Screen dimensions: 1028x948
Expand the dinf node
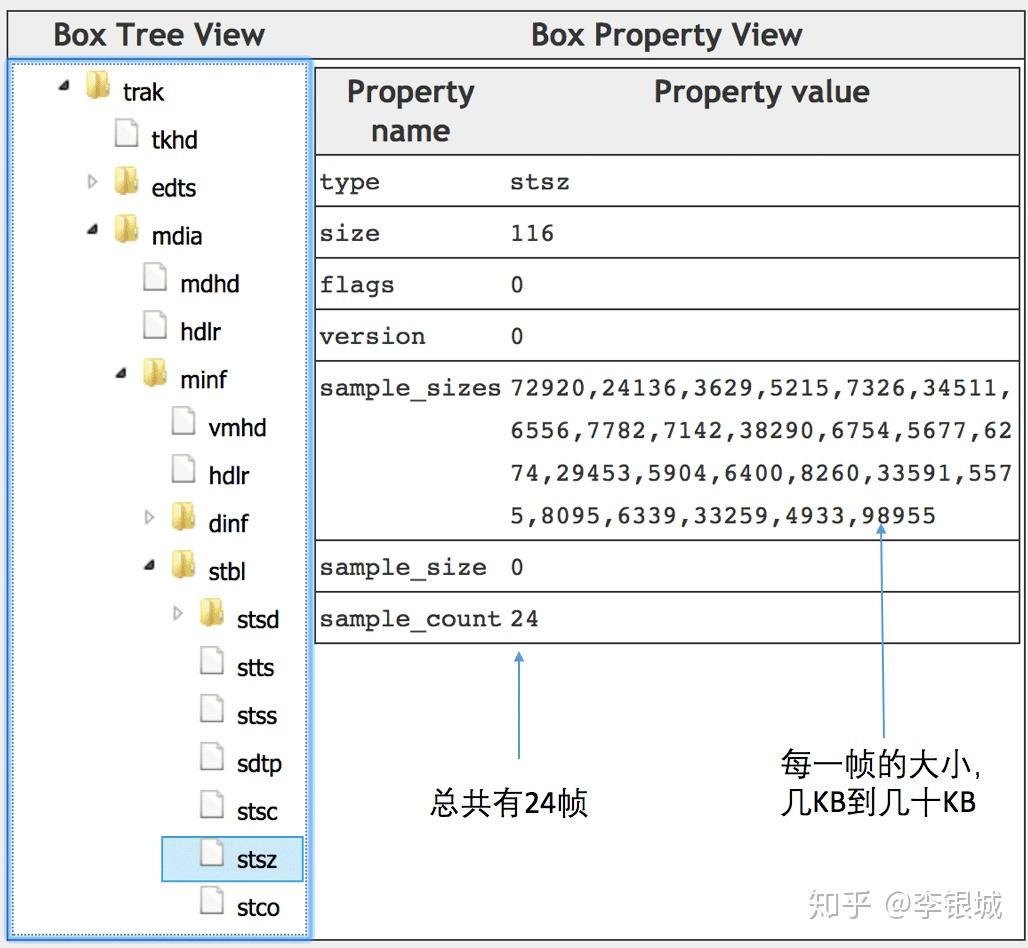(150, 518)
